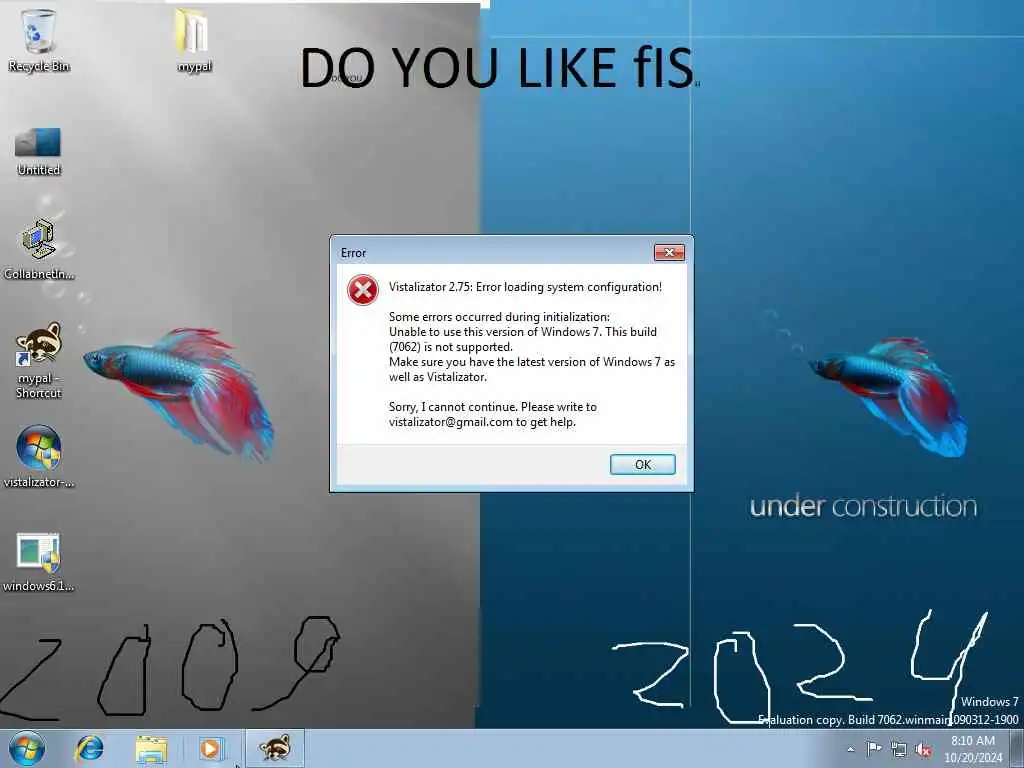1024x768 pixels.
Task: Select the mypal - Shortcut raccoon icon
Action: [x=39, y=360]
